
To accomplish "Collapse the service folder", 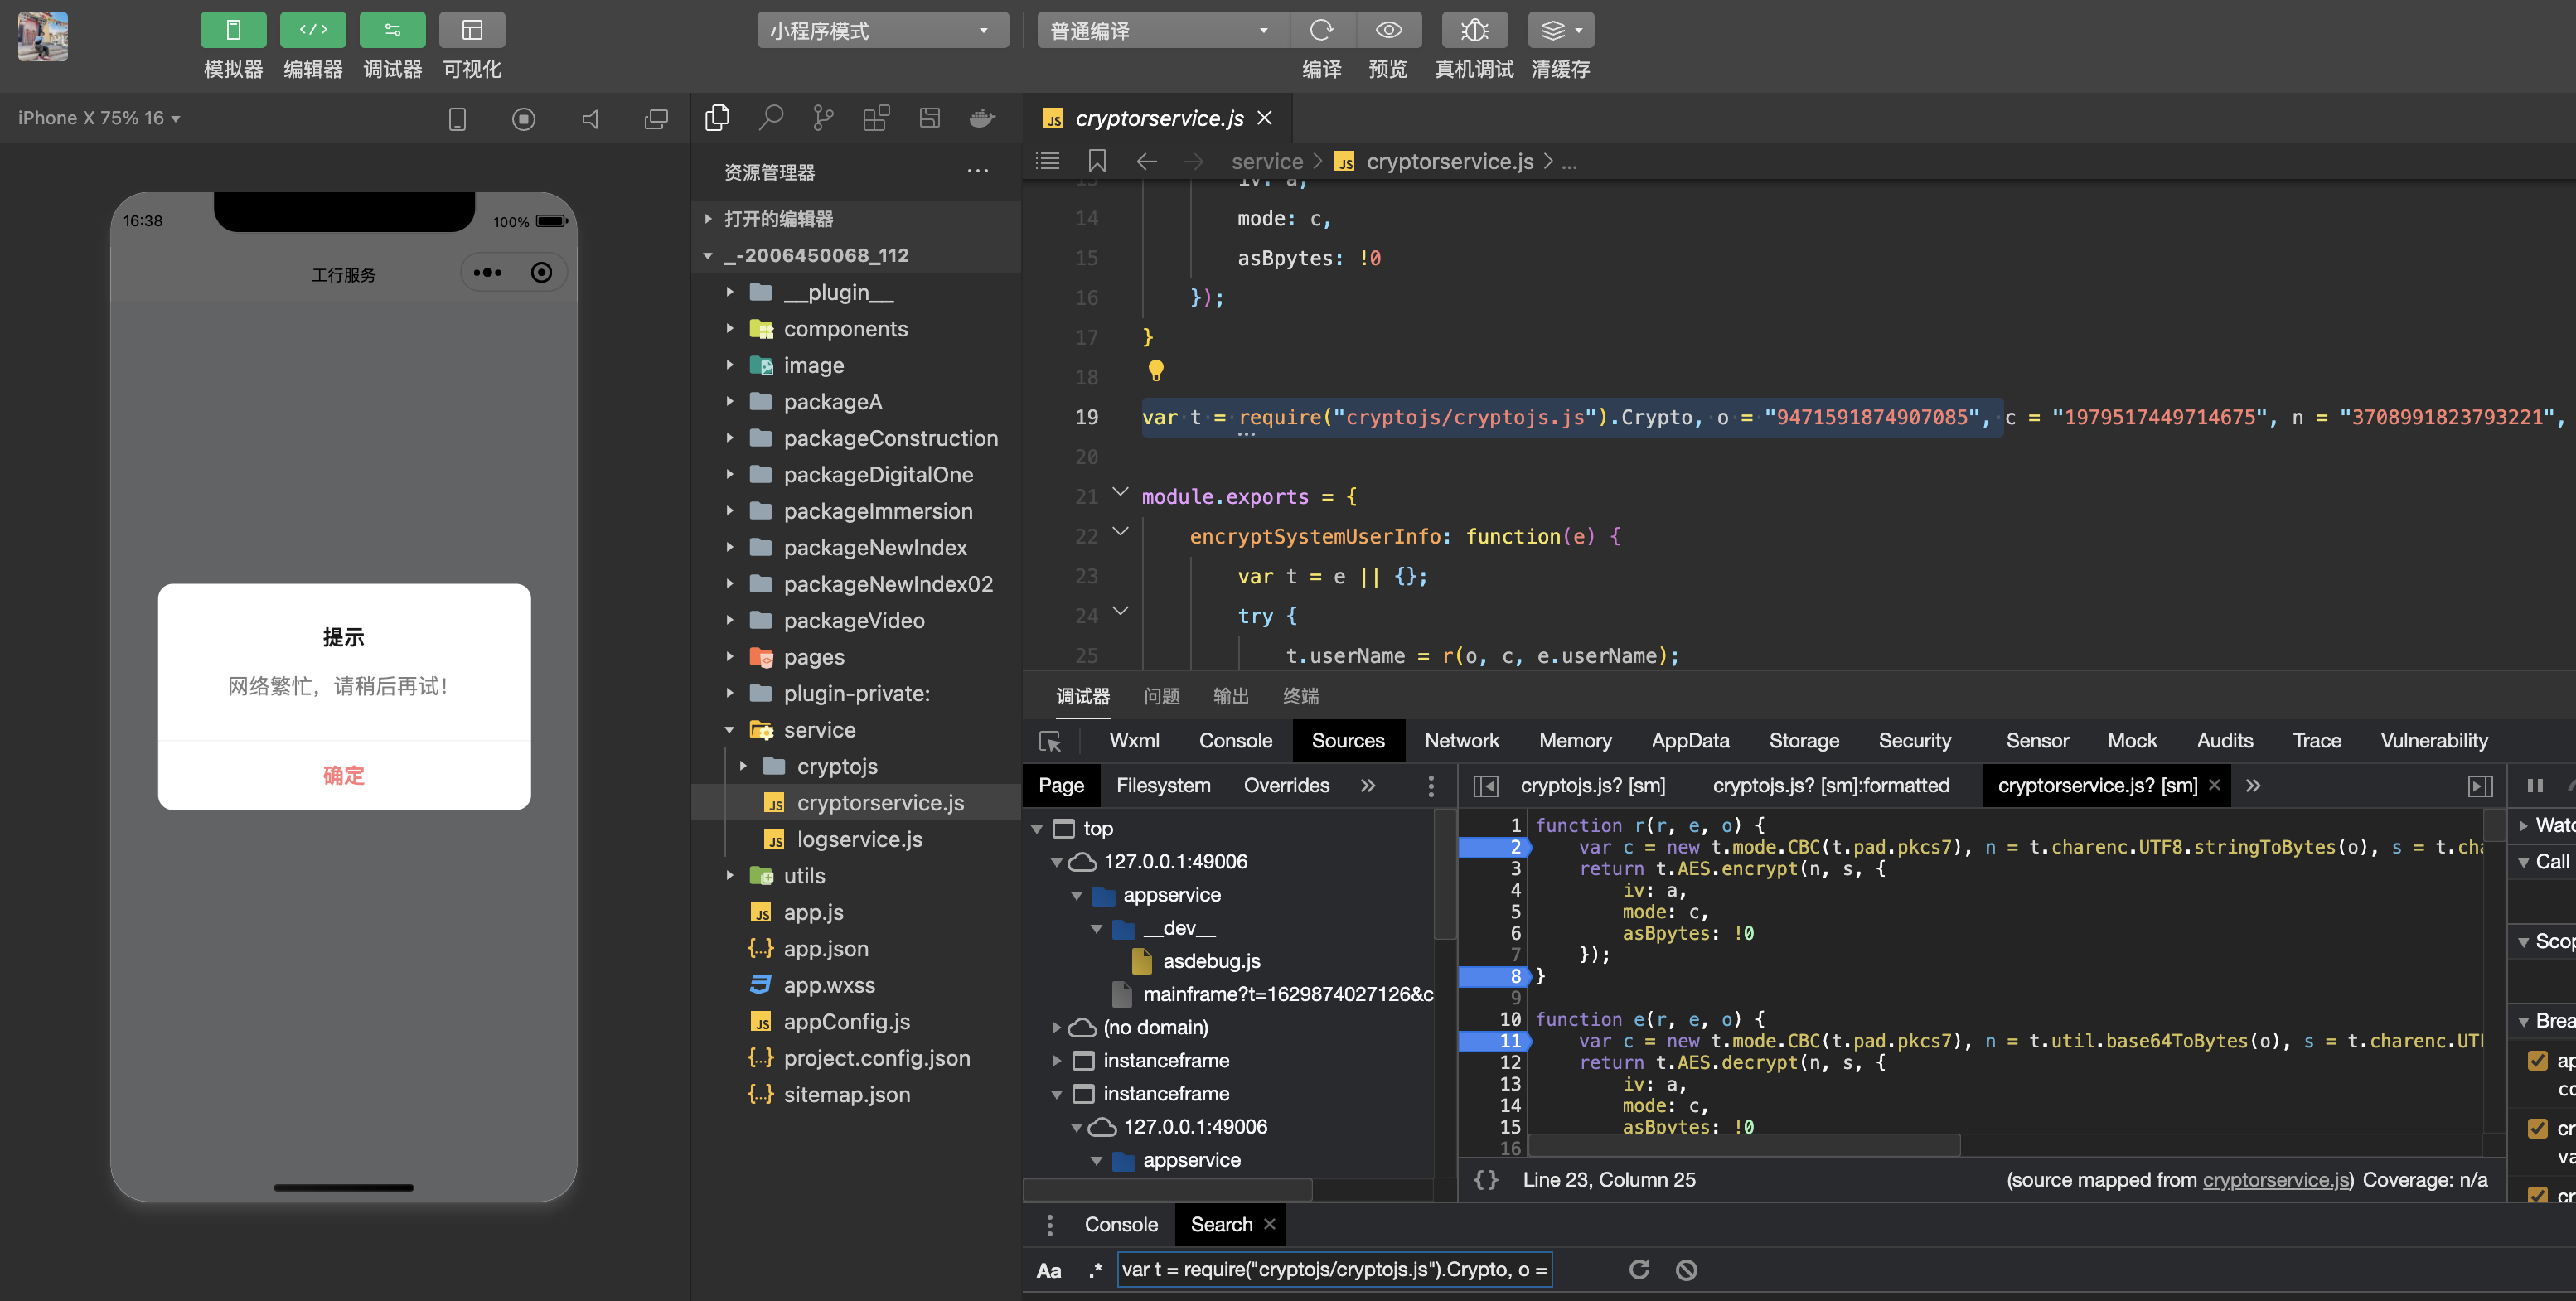I will coord(819,730).
